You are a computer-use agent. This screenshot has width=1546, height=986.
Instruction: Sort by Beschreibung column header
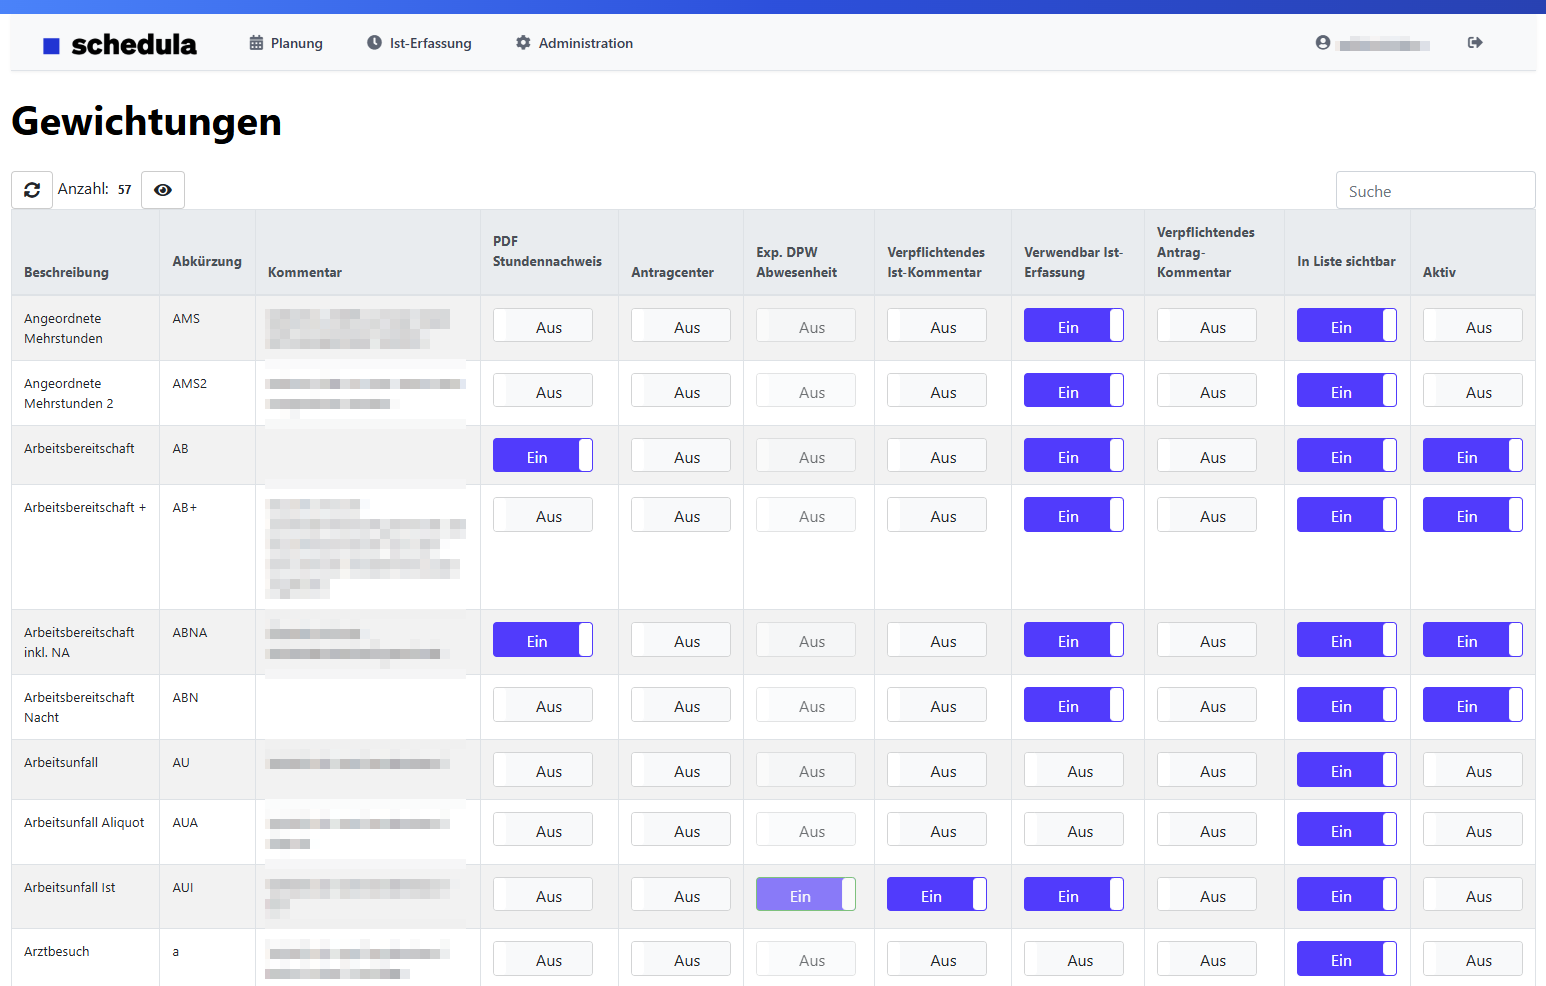click(x=66, y=272)
